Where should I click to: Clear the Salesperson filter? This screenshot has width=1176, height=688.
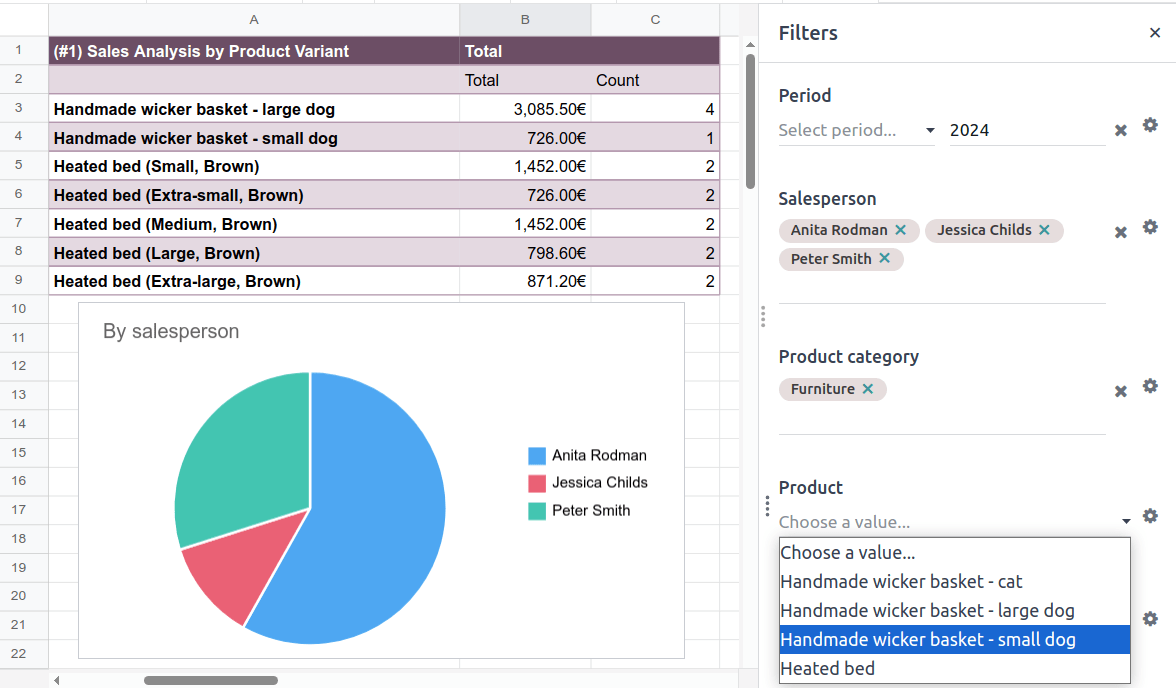click(x=1119, y=232)
